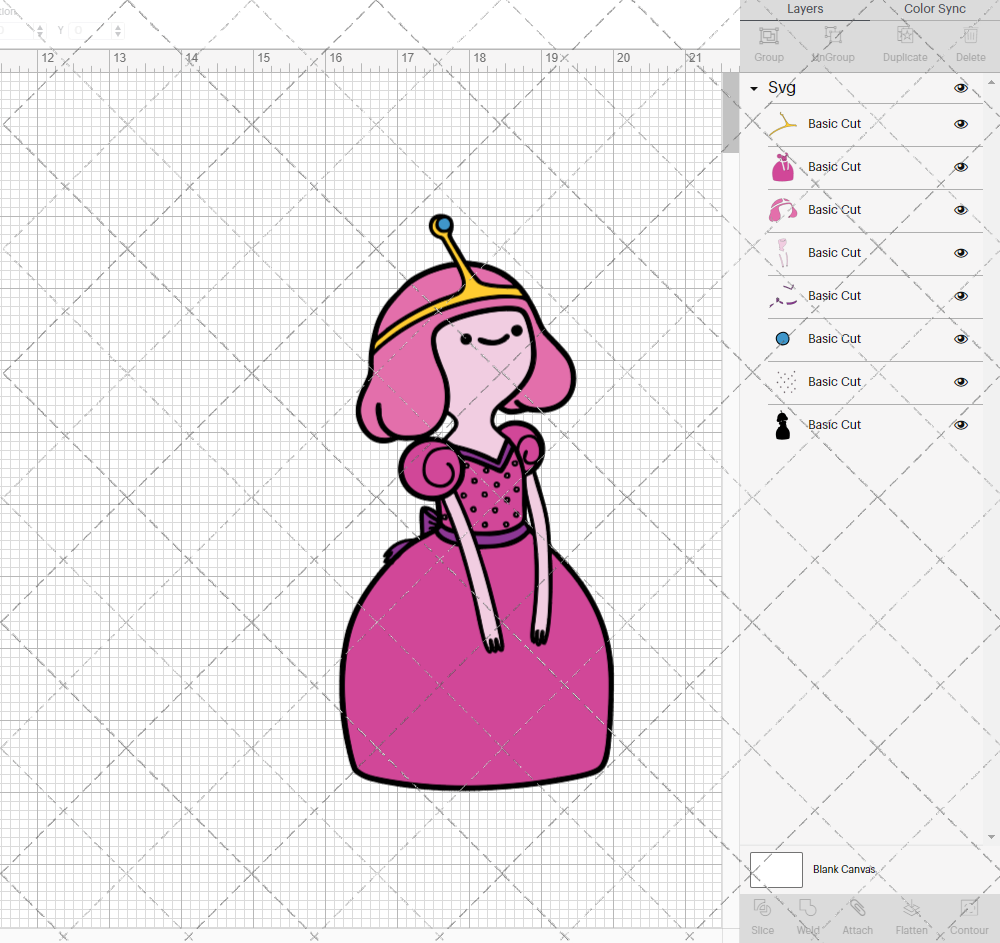
Task: Hide the dotted pattern Basic Cut layer
Action: (x=960, y=382)
